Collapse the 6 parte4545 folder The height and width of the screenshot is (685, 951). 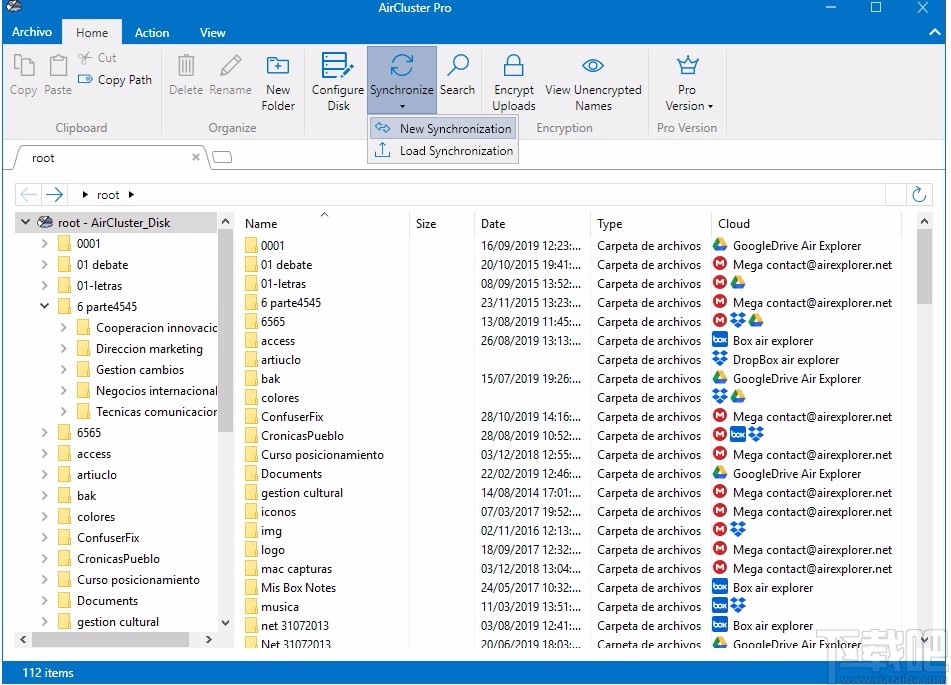coord(43,306)
